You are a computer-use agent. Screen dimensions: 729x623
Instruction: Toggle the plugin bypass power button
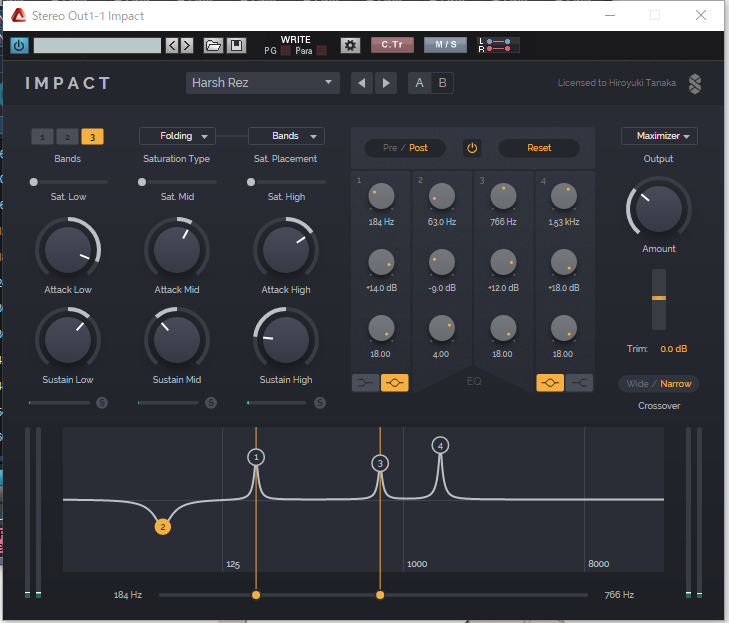[x=19, y=46]
